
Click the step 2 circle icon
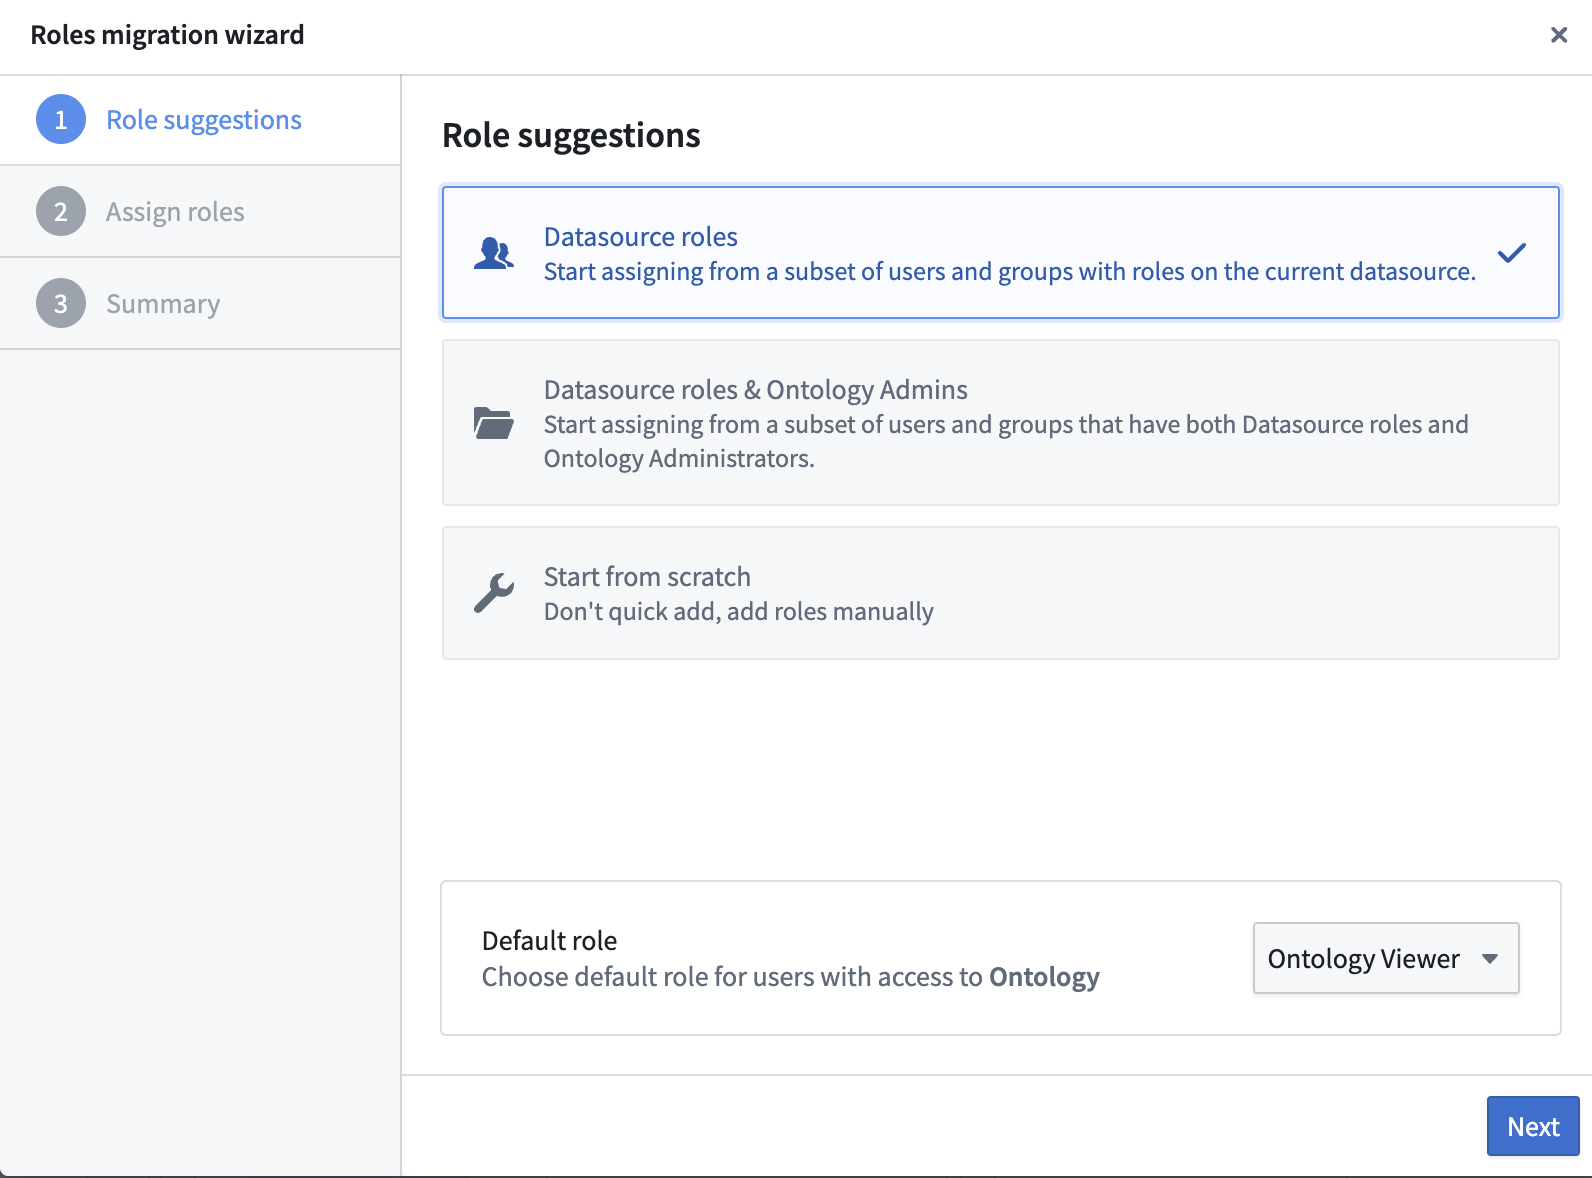(61, 212)
